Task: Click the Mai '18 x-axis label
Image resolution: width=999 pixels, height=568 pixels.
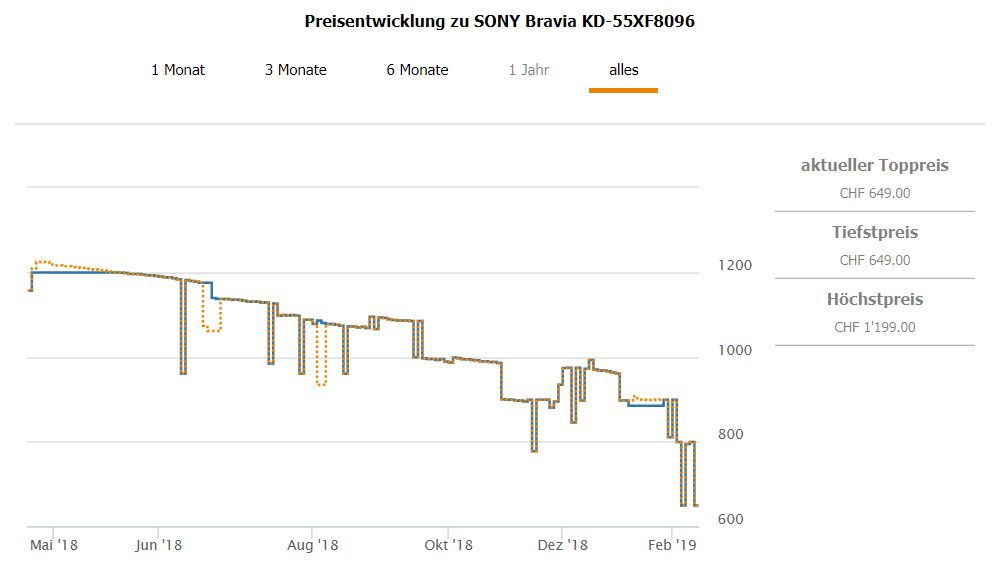Action: (x=54, y=545)
